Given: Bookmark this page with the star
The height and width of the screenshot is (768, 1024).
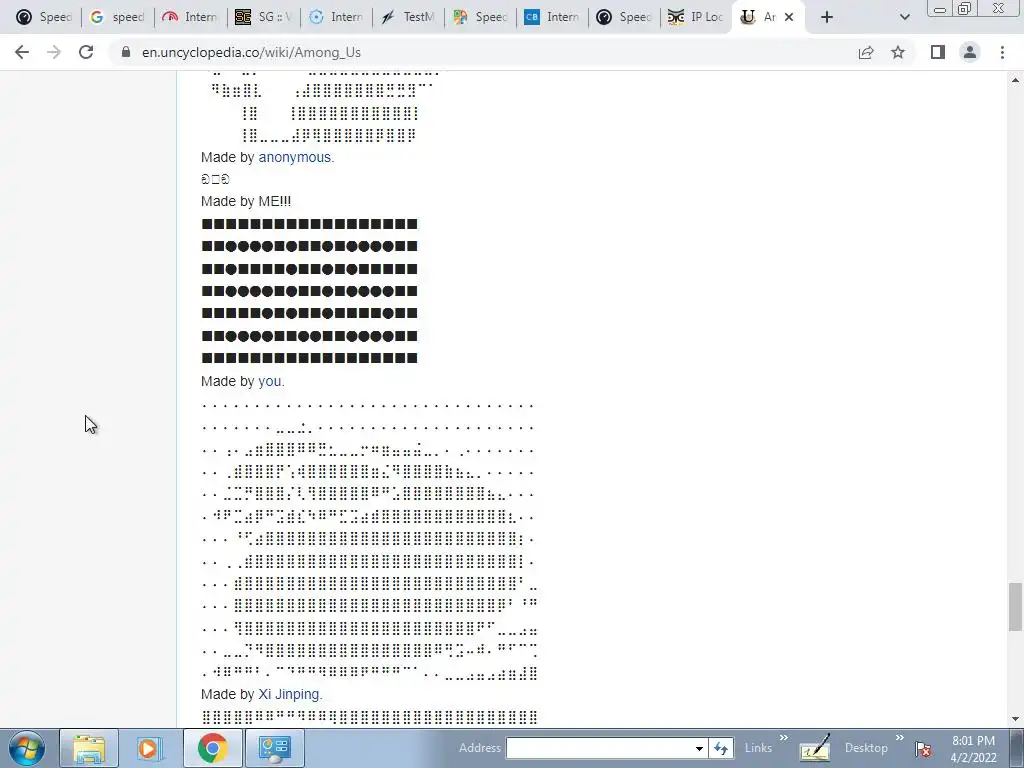Looking at the screenshot, I should click(x=898, y=52).
